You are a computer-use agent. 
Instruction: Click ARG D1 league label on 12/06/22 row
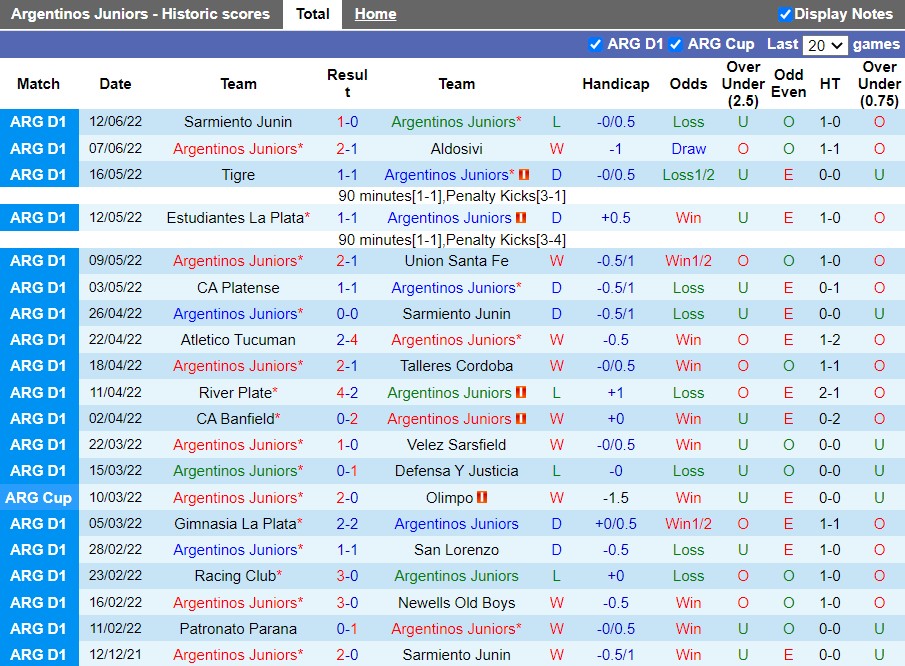[x=39, y=122]
